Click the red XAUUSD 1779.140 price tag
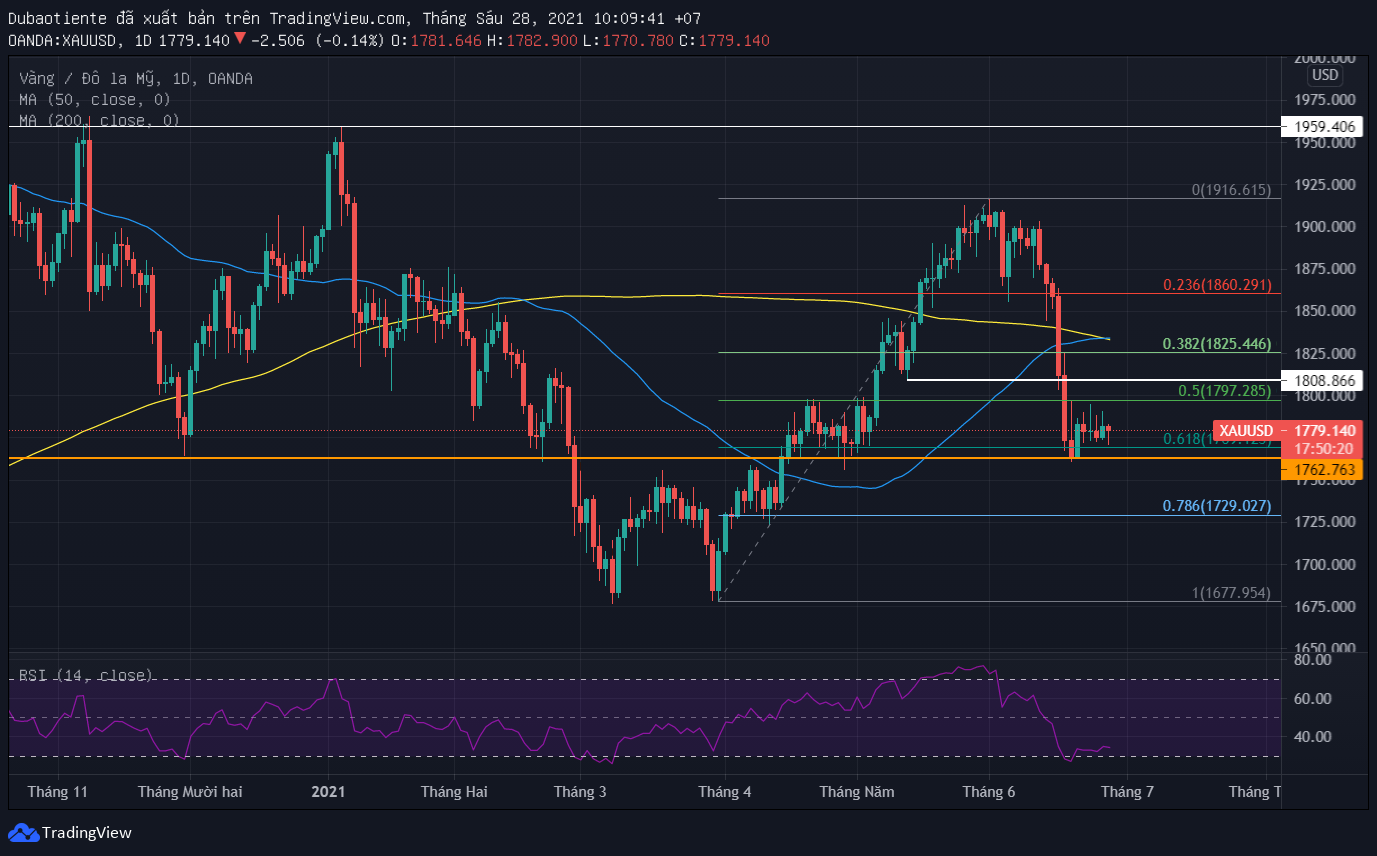 tap(1290, 430)
